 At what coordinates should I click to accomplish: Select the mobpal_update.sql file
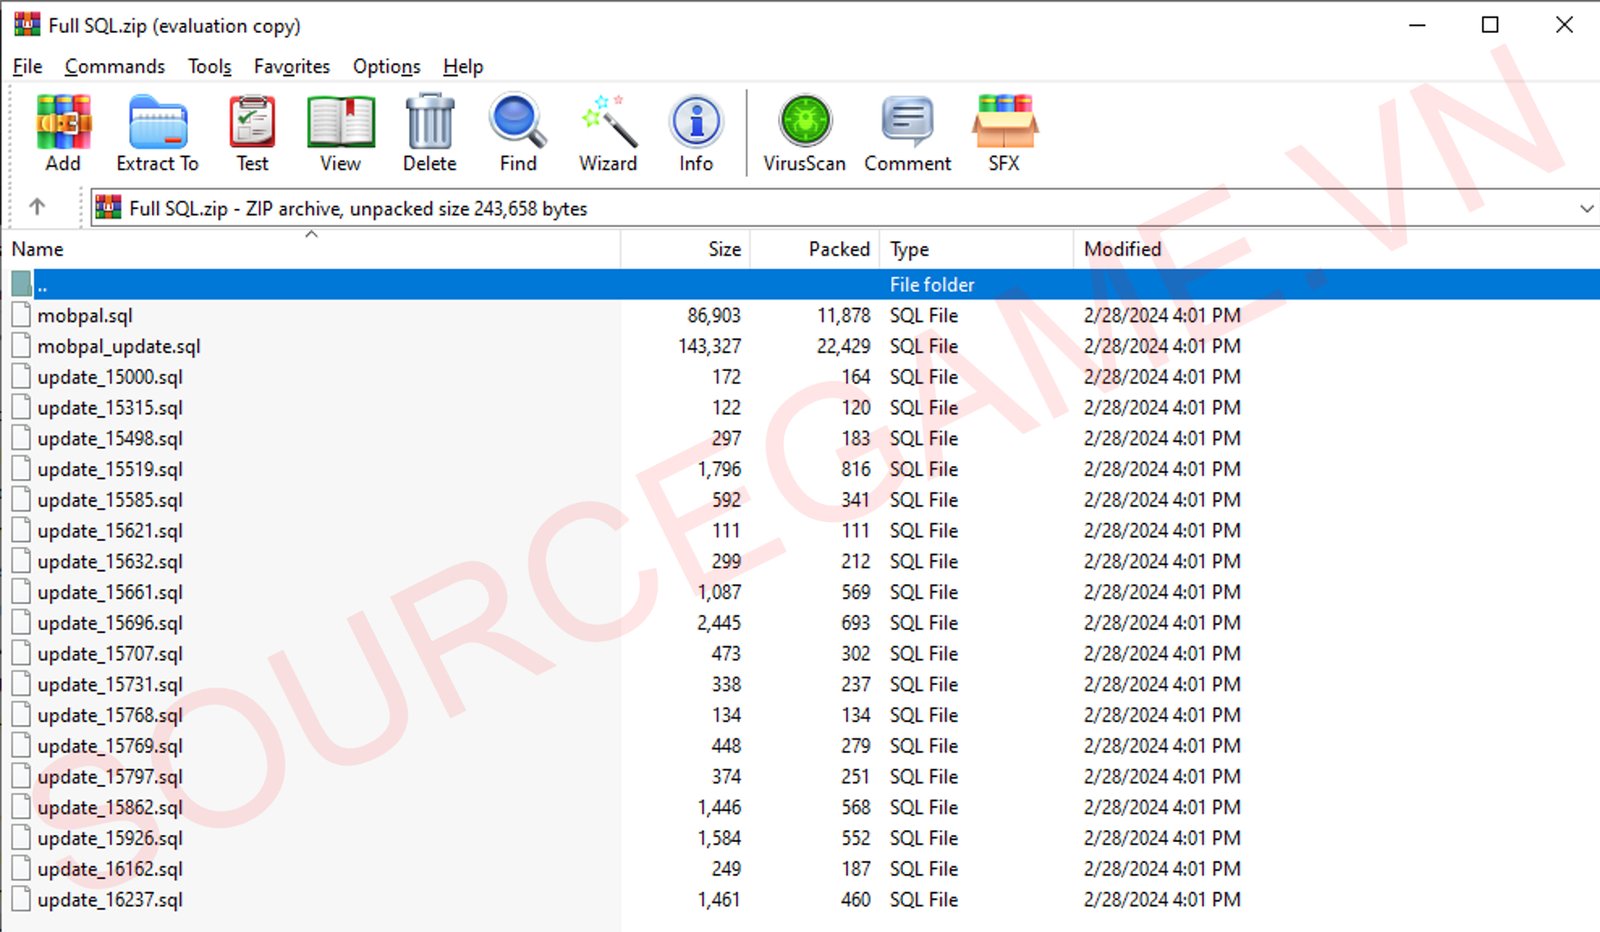(x=119, y=346)
